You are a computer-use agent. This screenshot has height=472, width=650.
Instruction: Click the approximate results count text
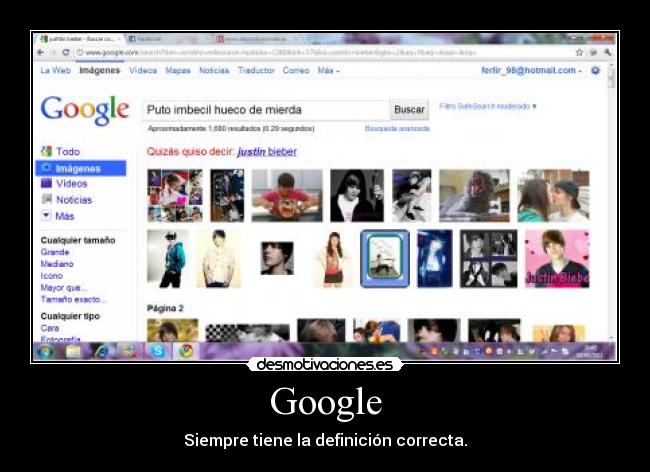(x=231, y=128)
